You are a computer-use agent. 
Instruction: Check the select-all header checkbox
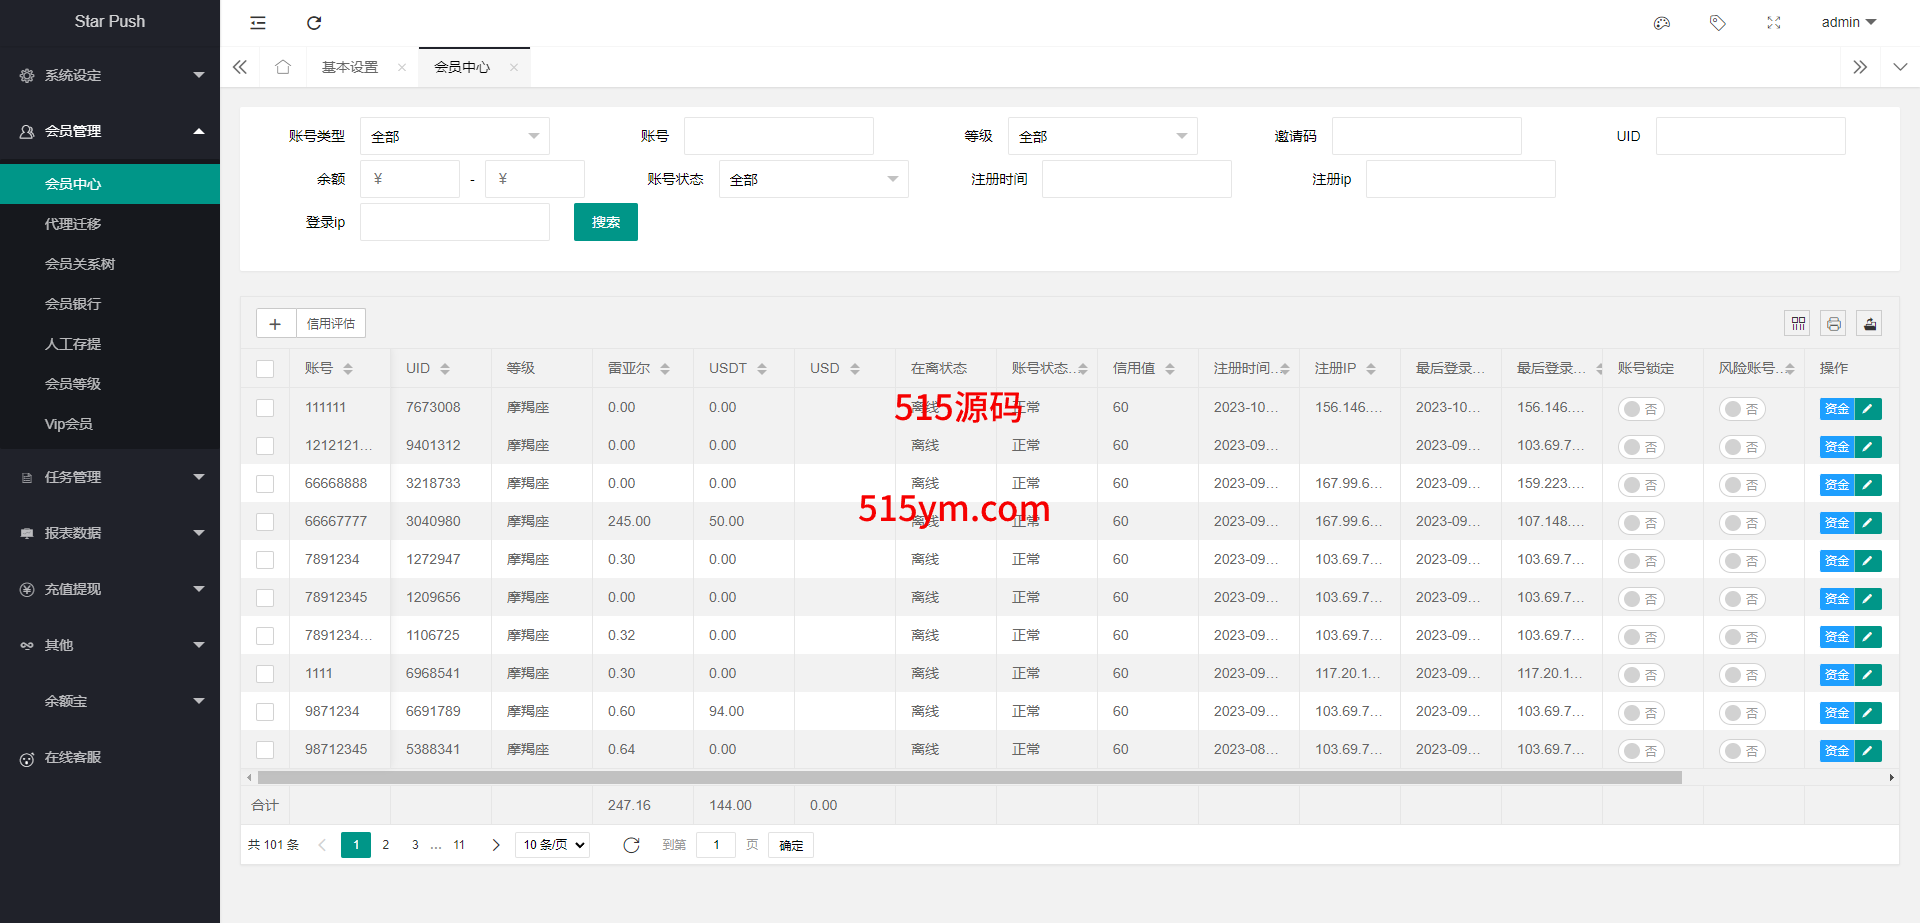(x=265, y=369)
